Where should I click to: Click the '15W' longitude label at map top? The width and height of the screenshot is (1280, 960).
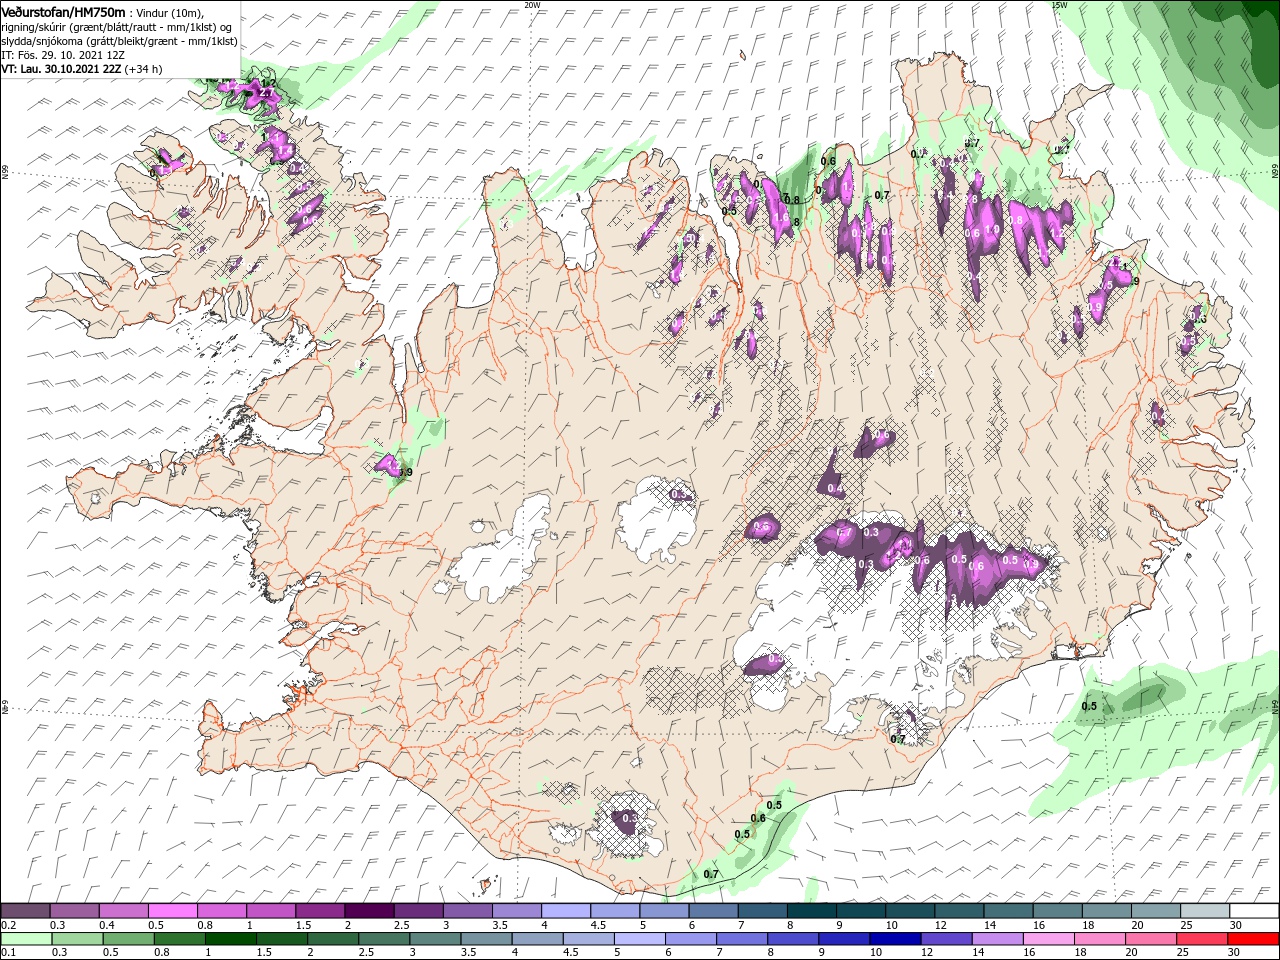(x=1060, y=5)
